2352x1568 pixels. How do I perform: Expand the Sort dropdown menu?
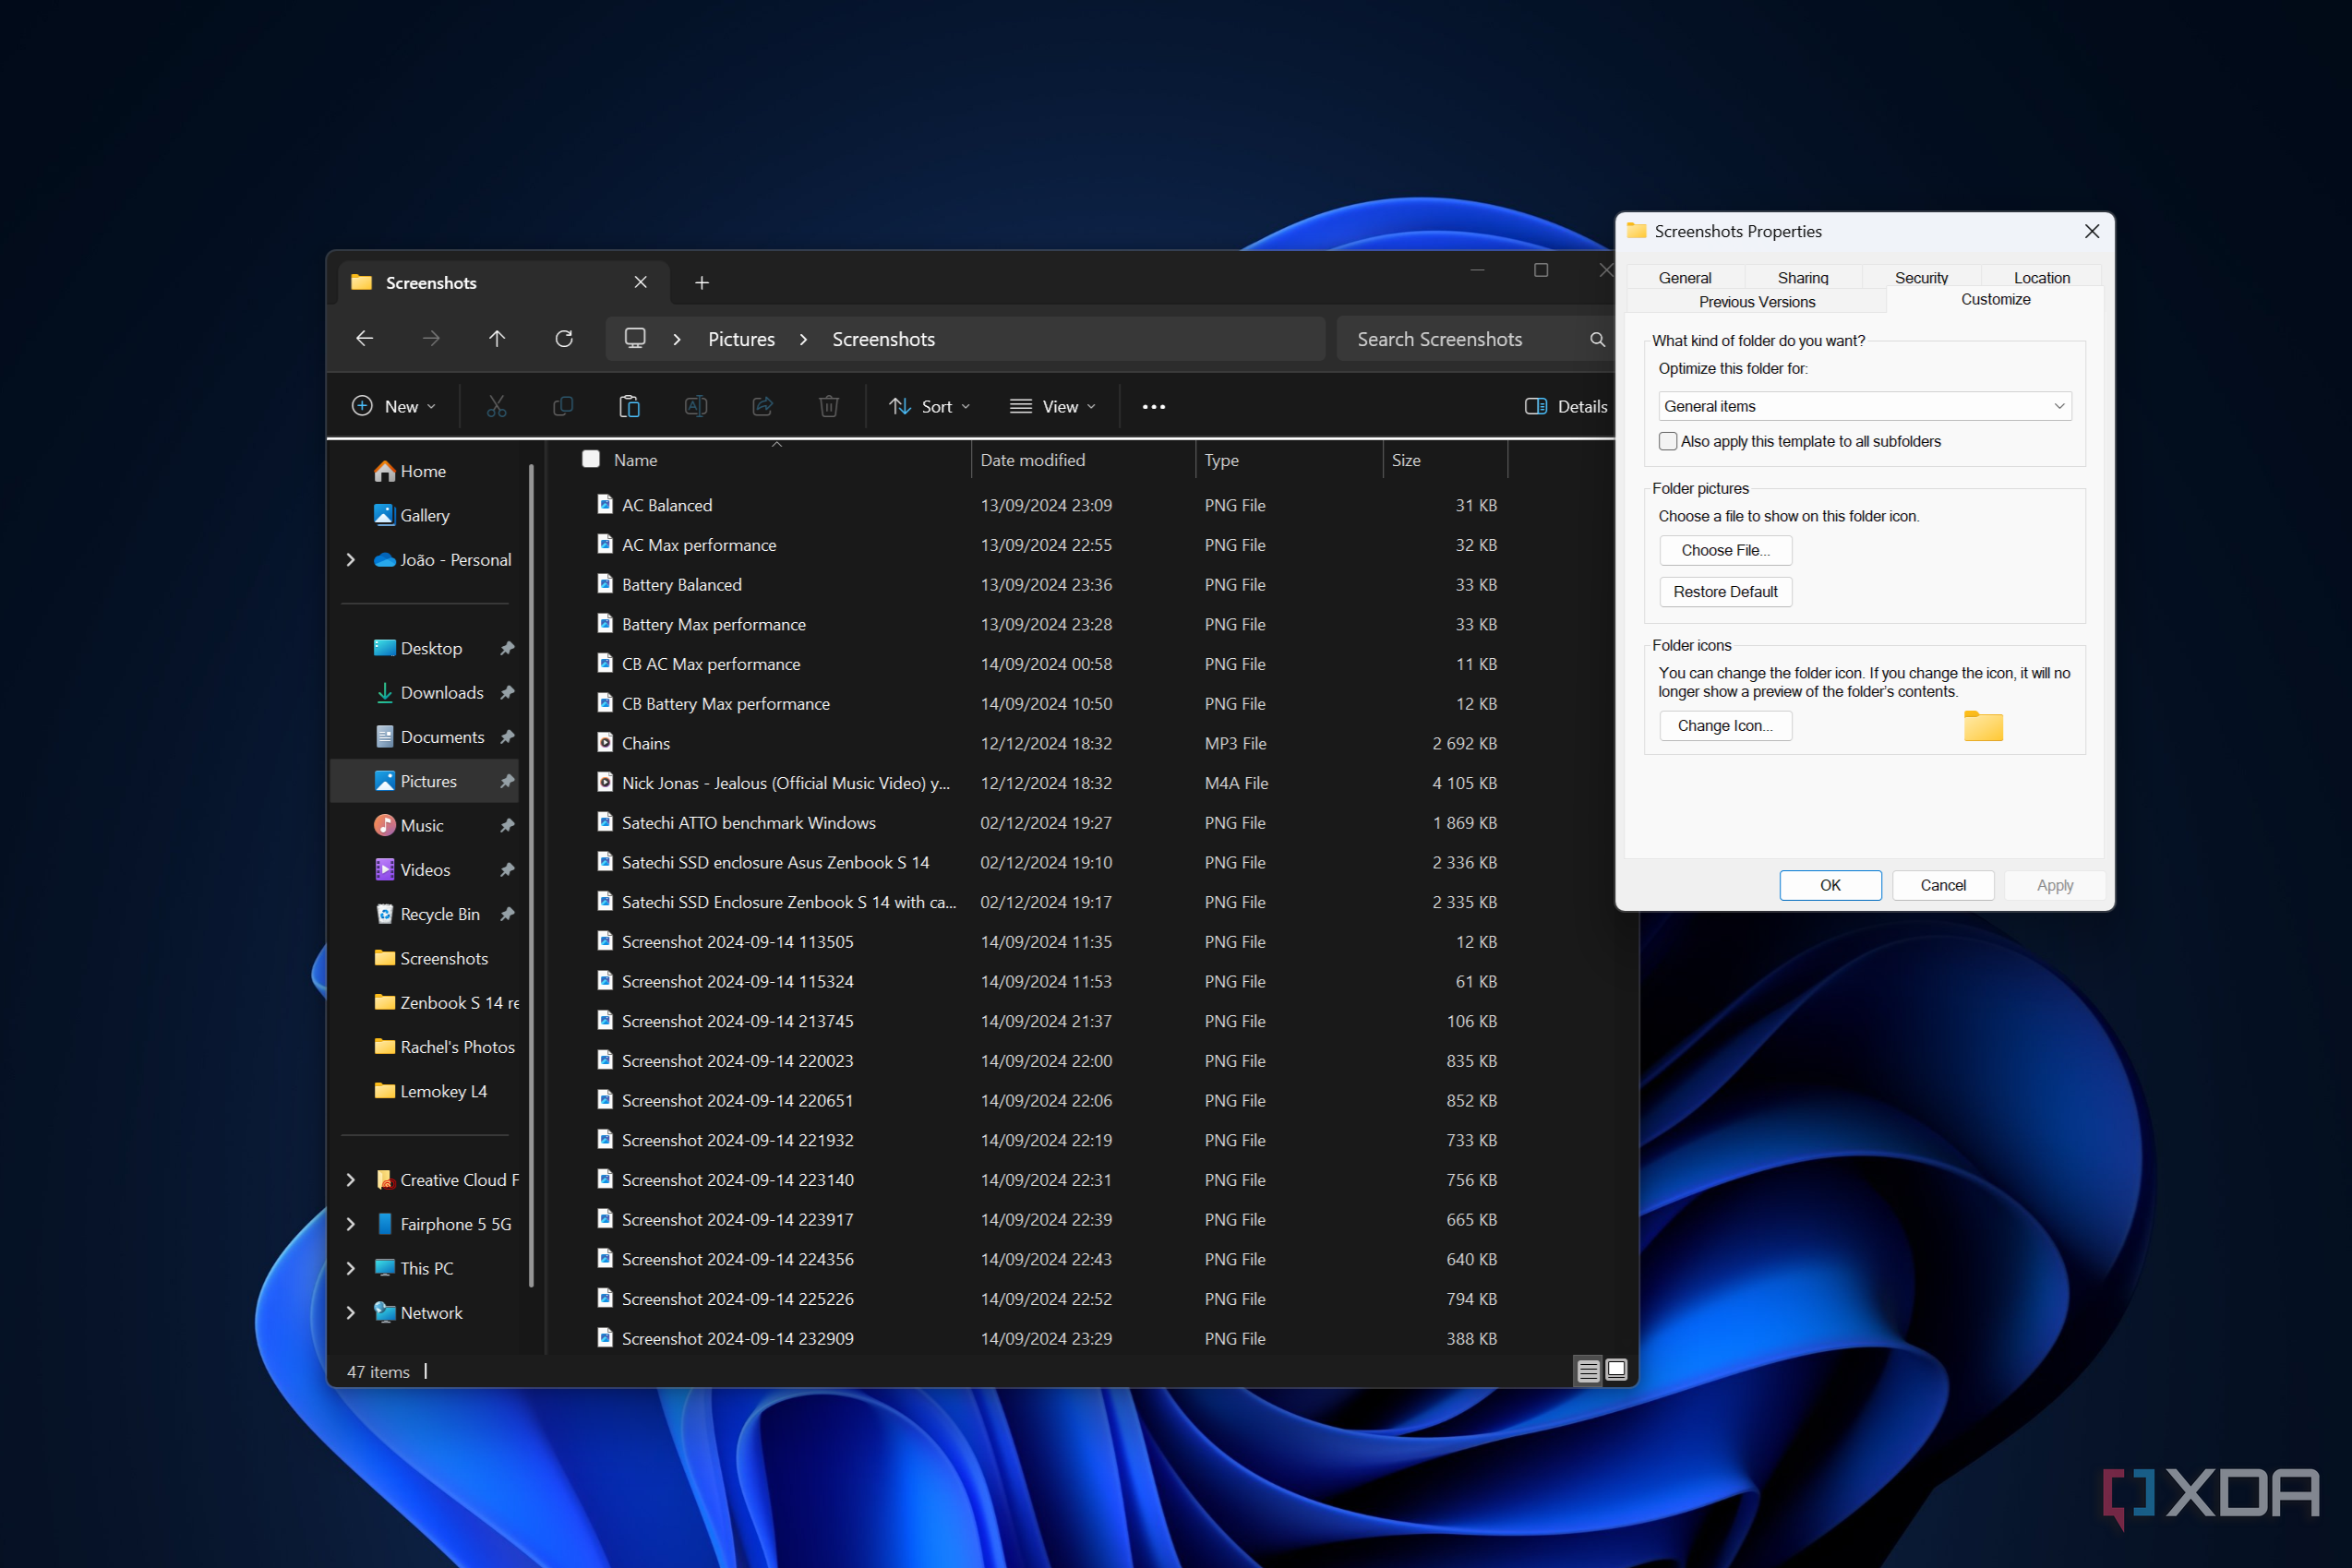[x=930, y=406]
